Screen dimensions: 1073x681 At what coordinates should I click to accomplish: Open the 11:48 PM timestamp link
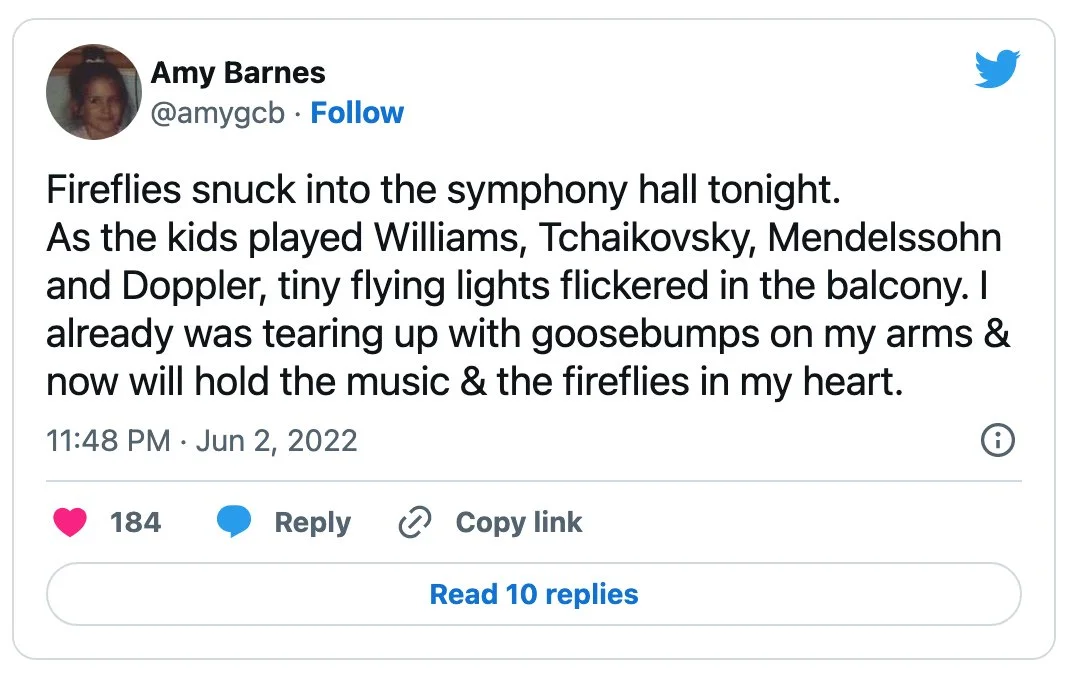click(108, 441)
